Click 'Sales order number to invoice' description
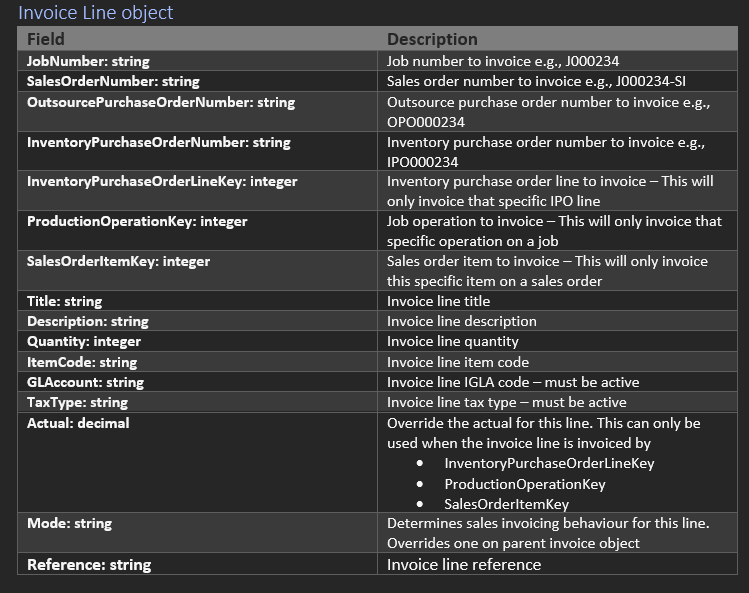Image resolution: width=749 pixels, height=593 pixels. [x=484, y=81]
